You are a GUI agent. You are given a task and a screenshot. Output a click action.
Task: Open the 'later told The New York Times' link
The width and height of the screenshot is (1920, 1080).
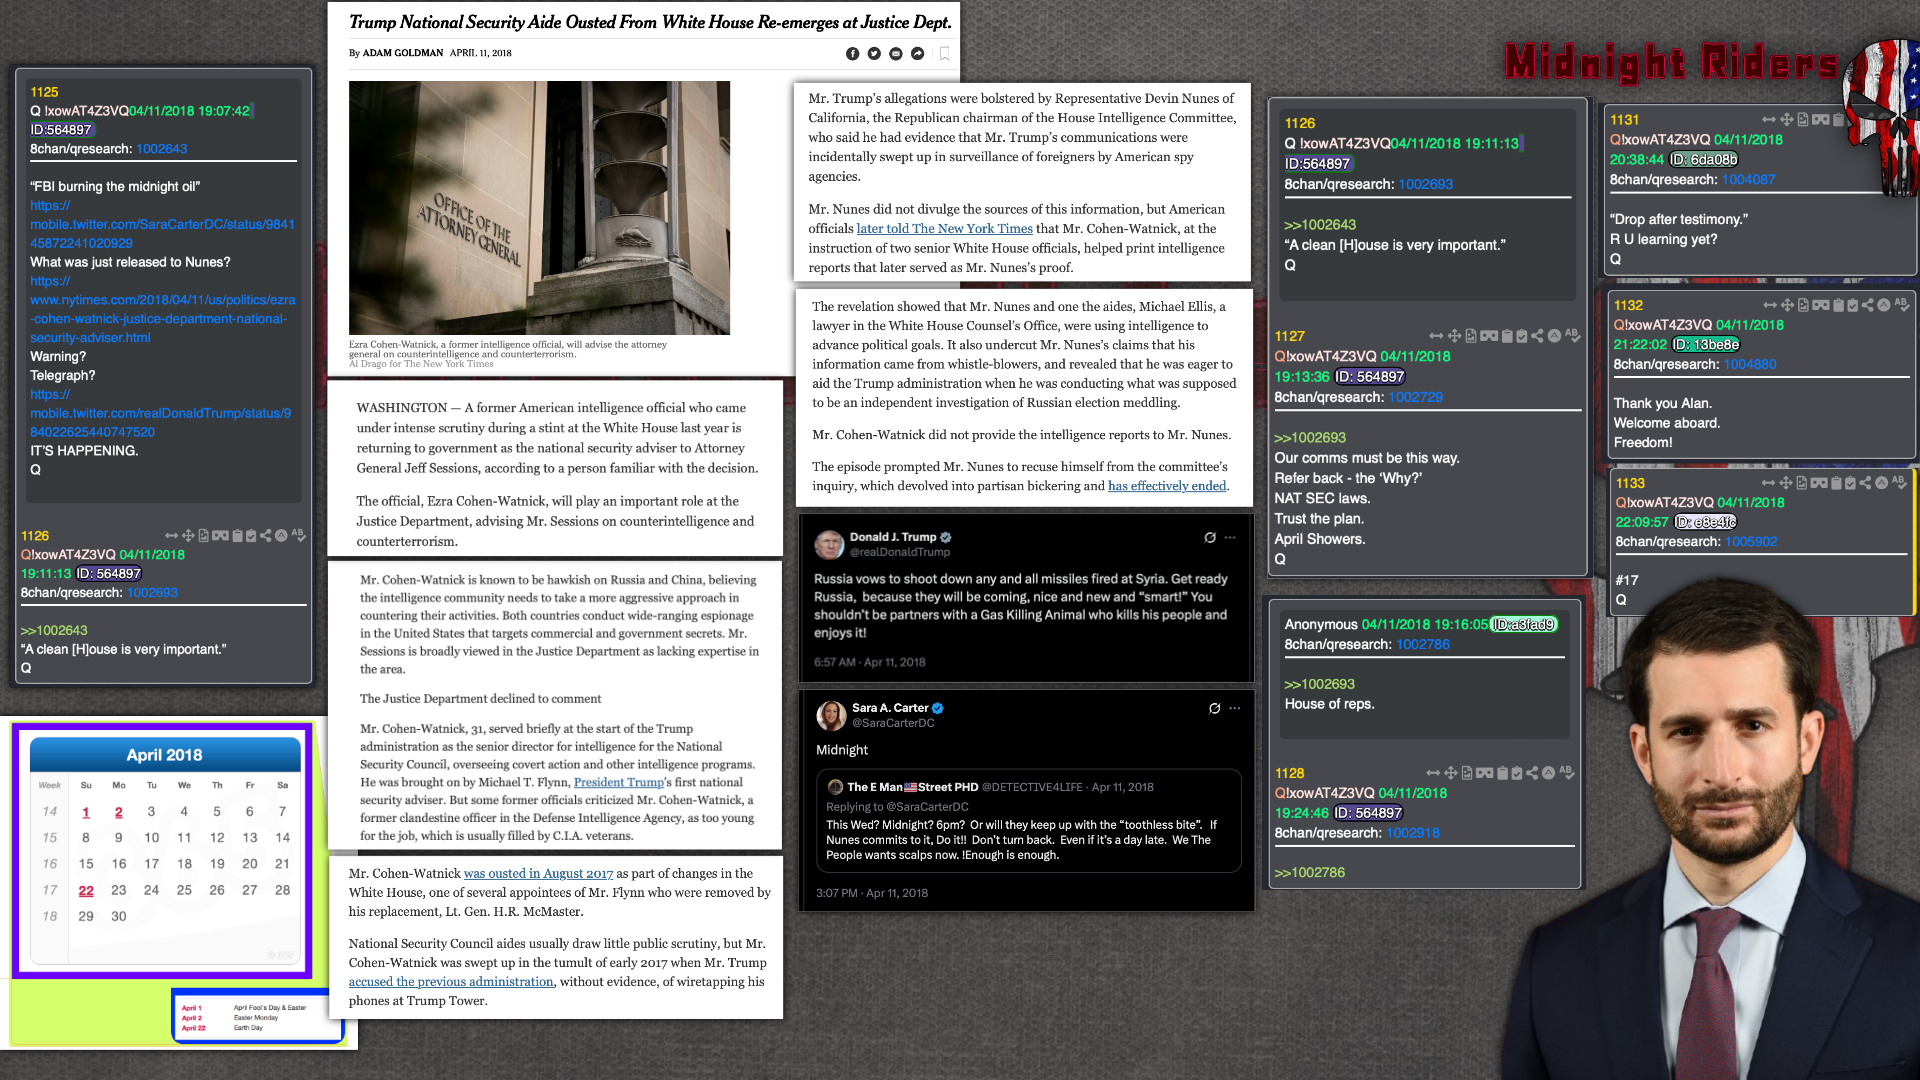(x=944, y=229)
